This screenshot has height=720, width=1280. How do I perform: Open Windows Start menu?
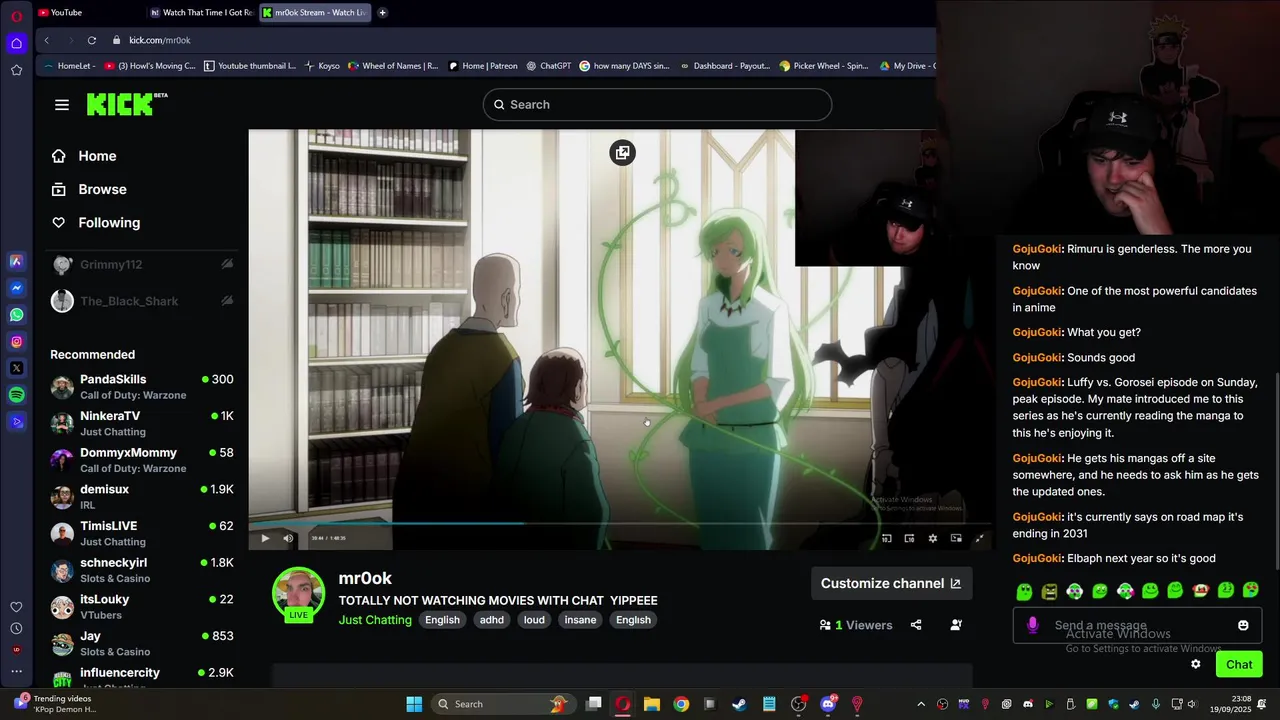pos(414,704)
